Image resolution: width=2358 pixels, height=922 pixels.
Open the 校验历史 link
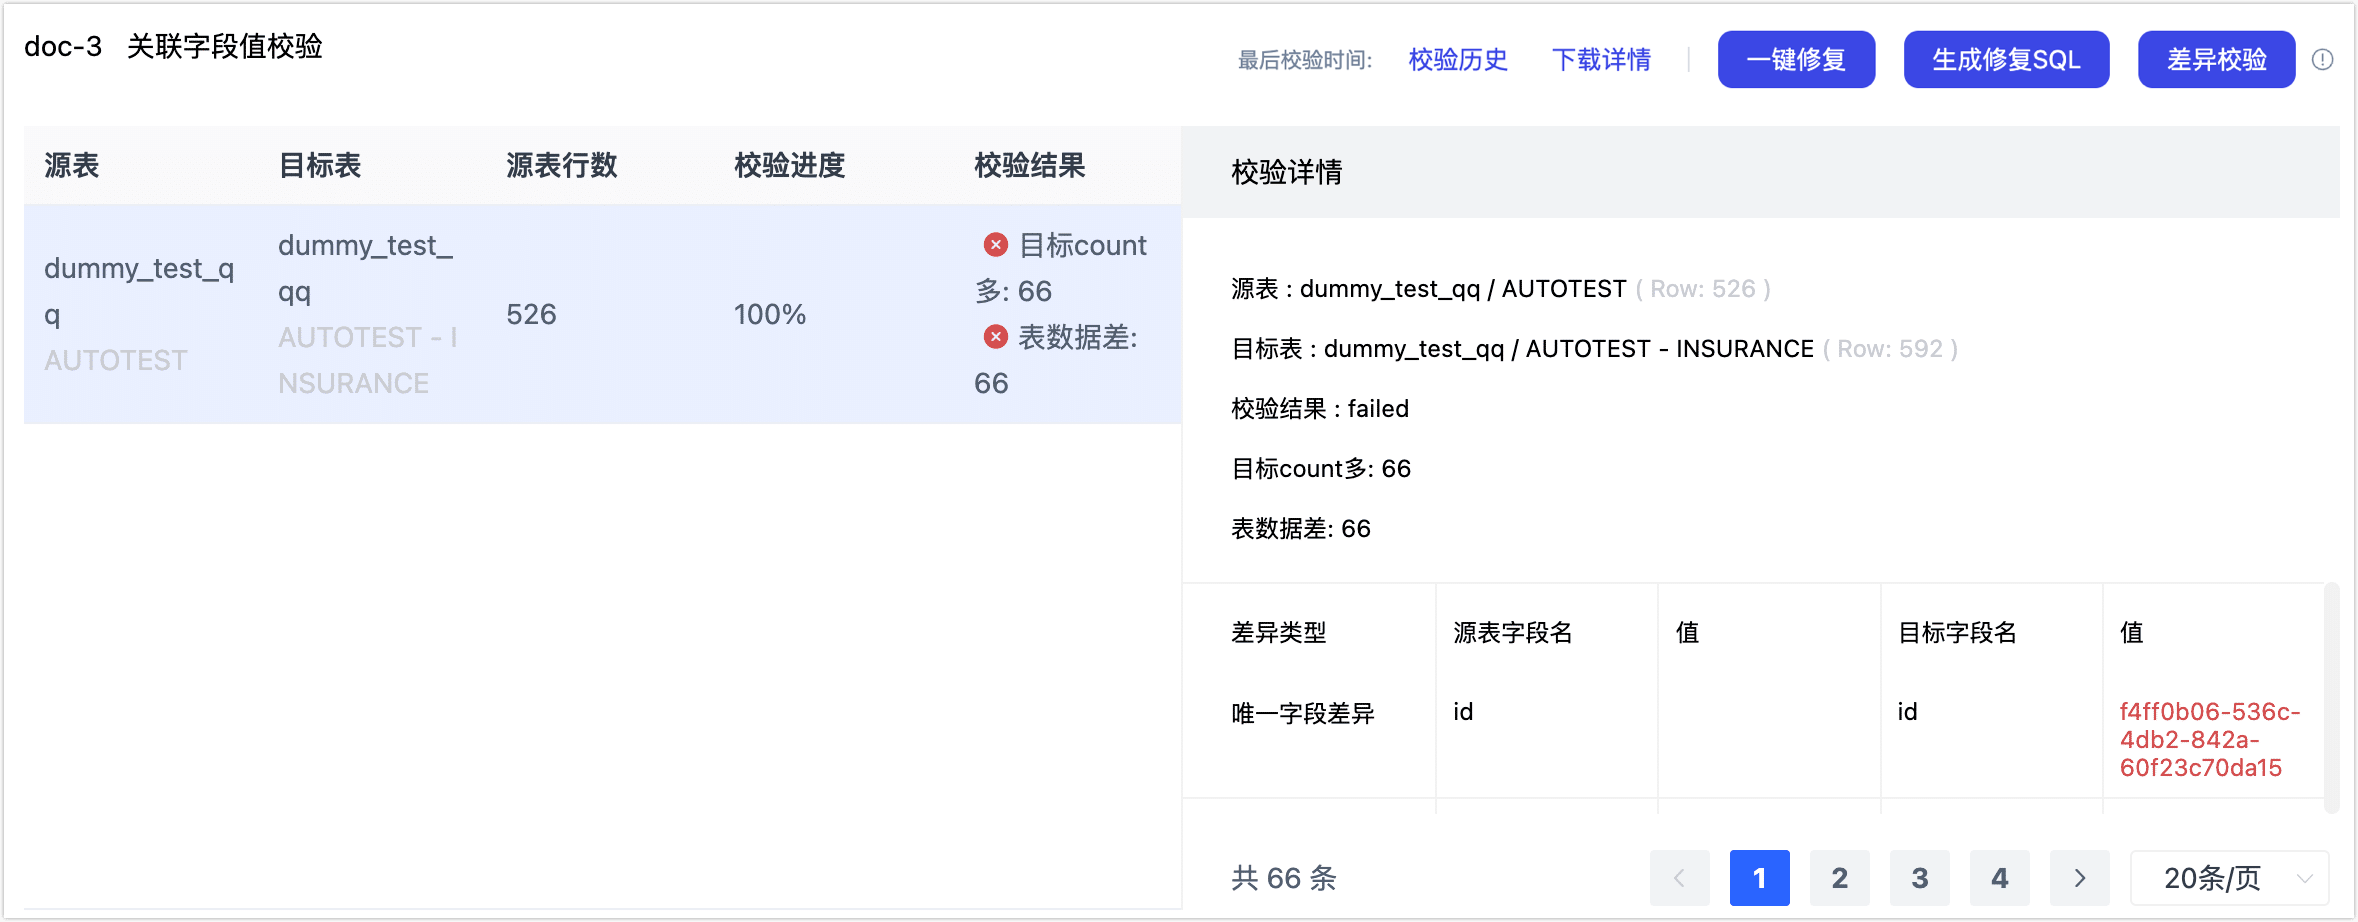(1457, 59)
